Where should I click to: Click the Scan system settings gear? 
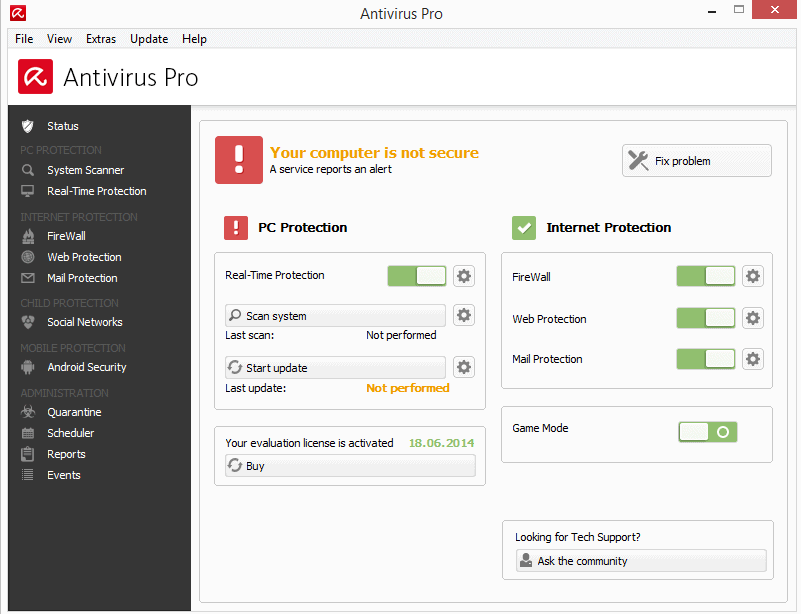(x=464, y=316)
